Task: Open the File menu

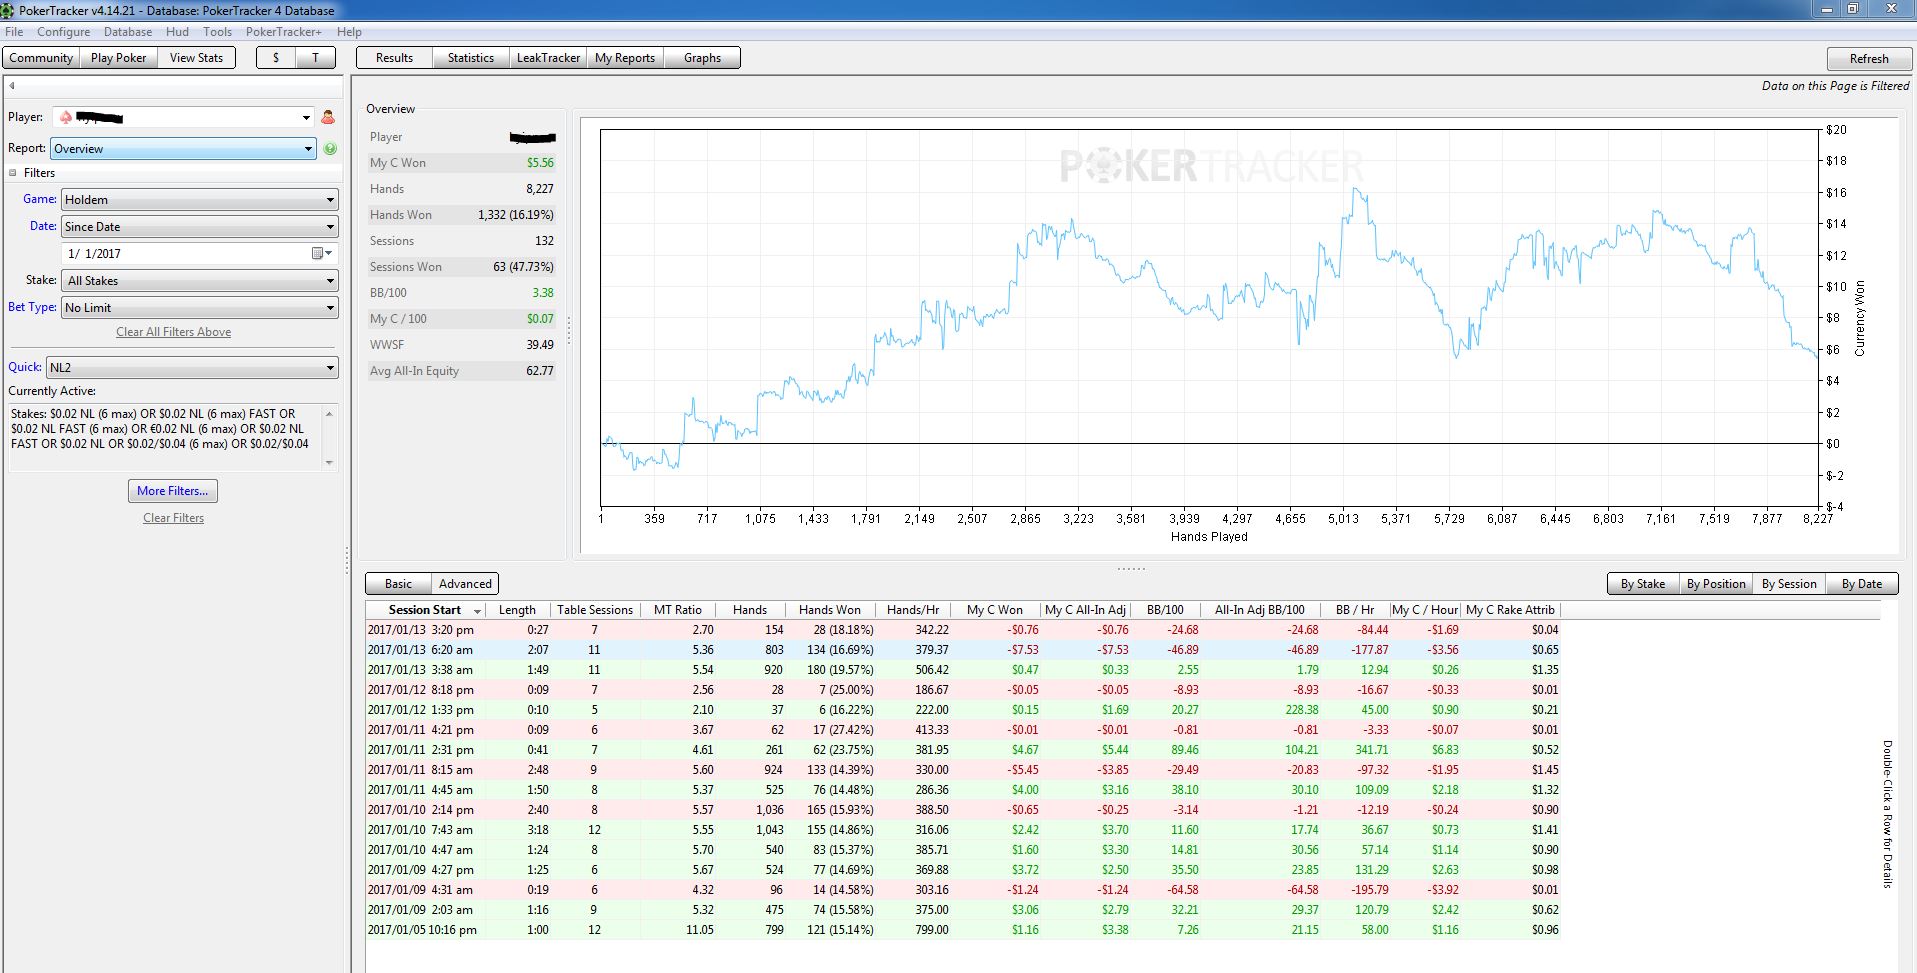Action: (14, 32)
